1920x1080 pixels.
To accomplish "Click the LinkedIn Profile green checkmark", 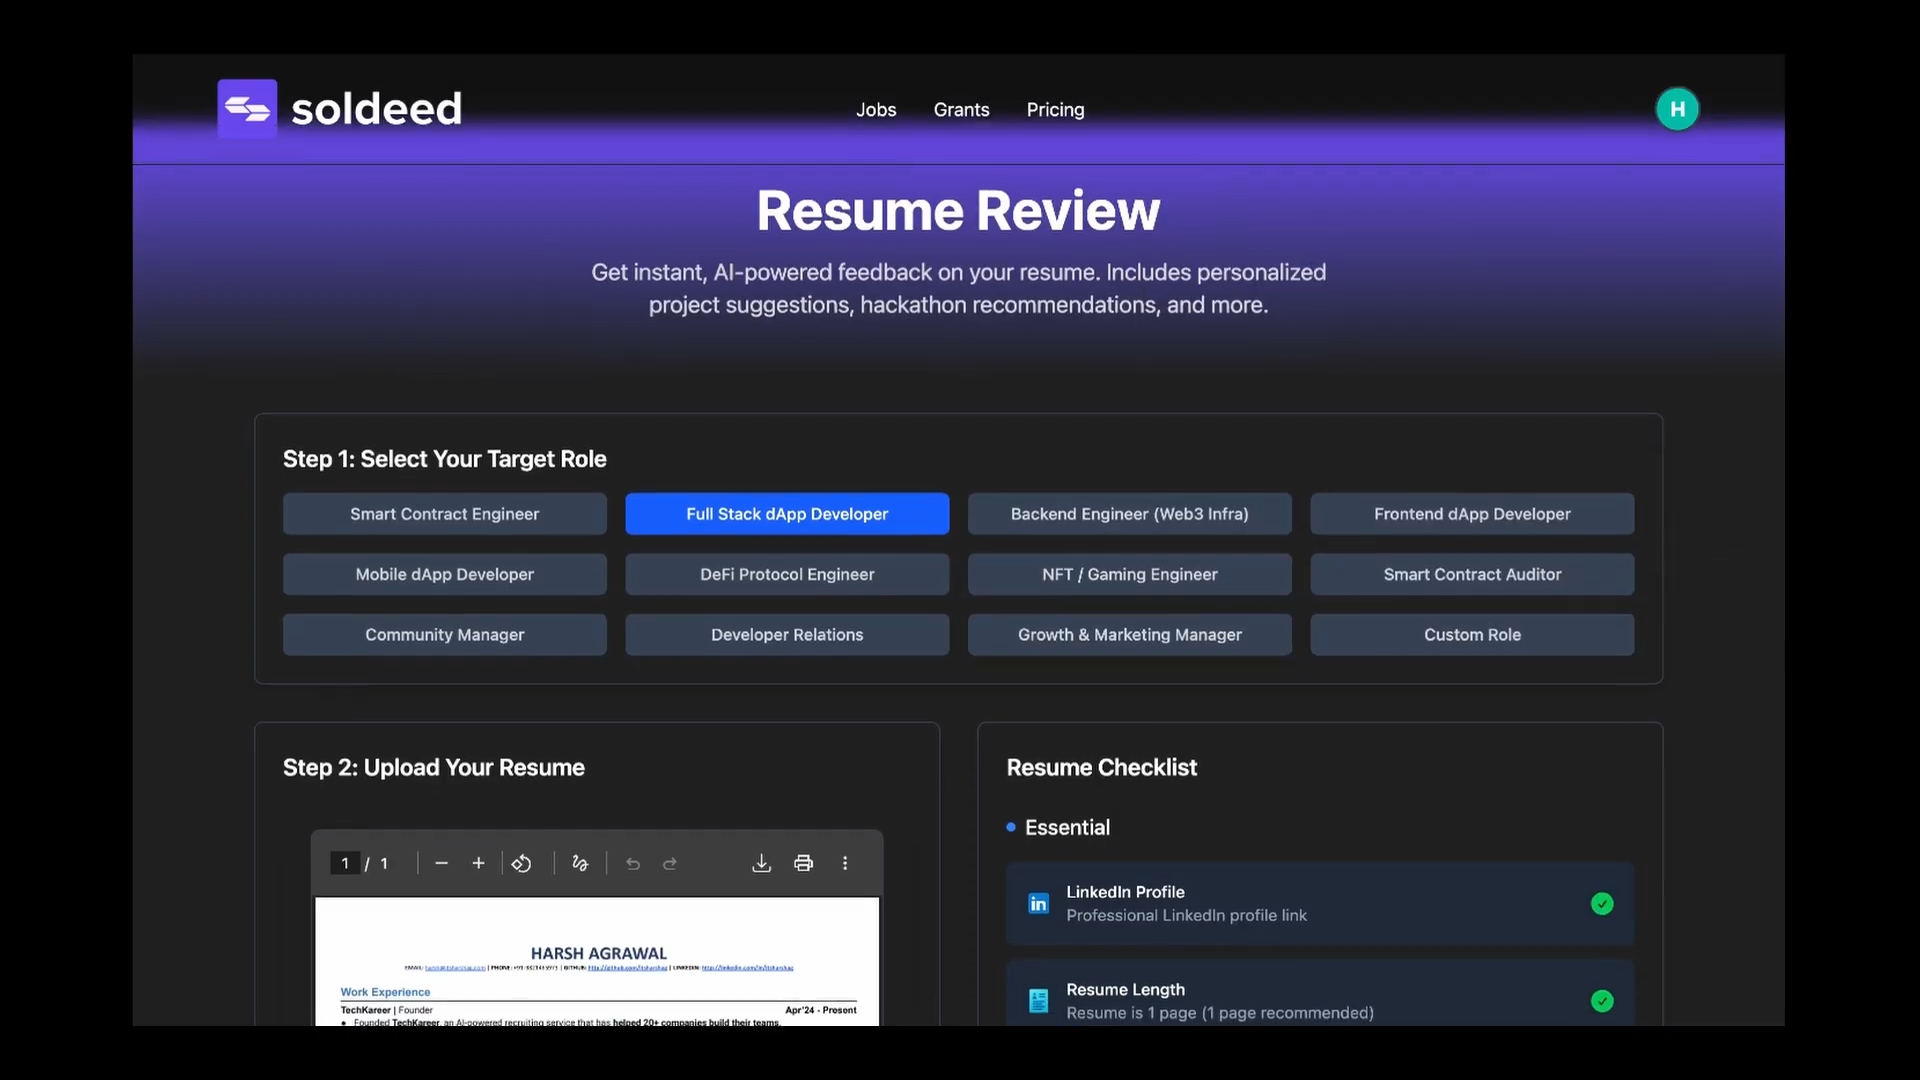I will tap(1602, 904).
